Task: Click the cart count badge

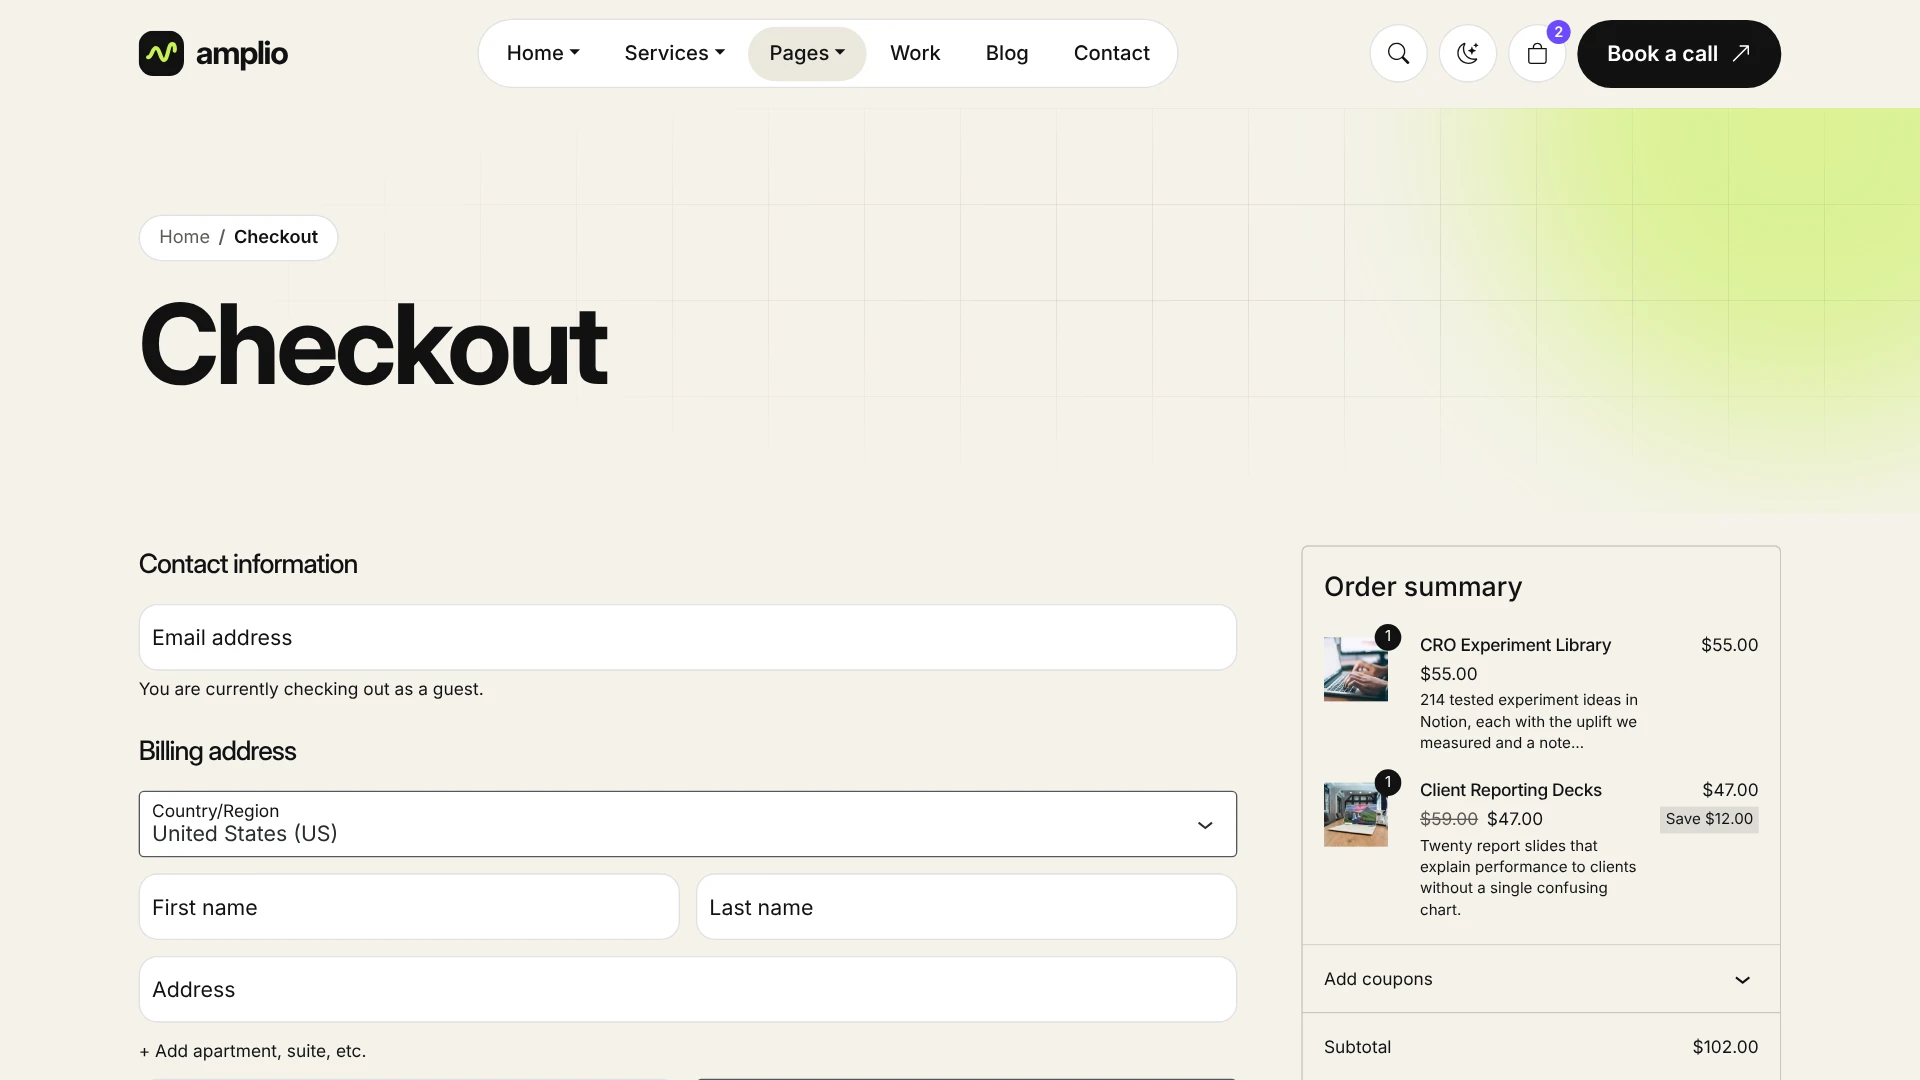Action: (x=1558, y=32)
